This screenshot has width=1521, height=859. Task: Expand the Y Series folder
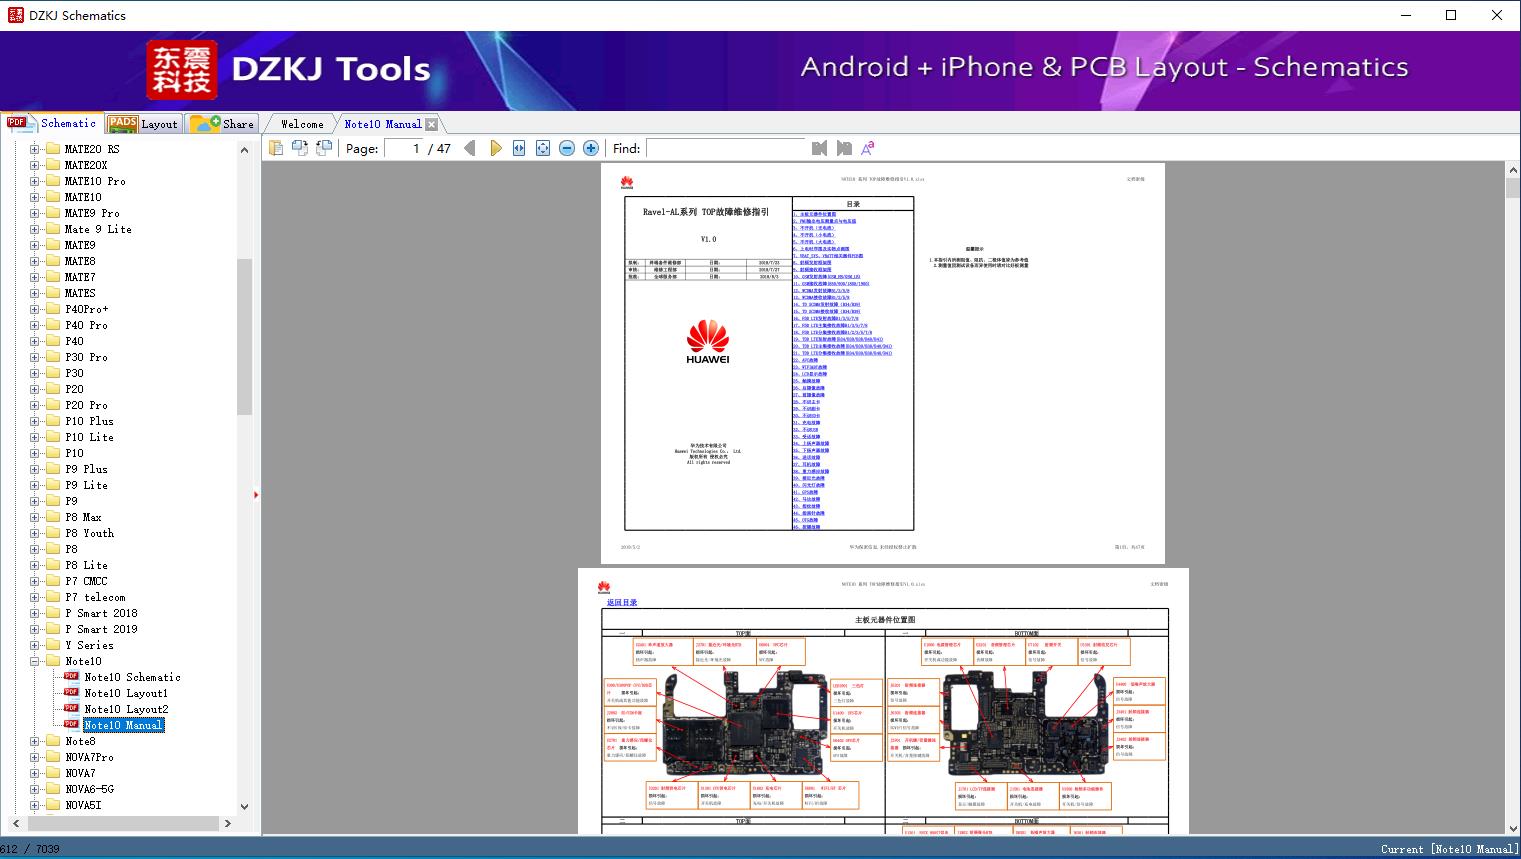click(x=35, y=645)
